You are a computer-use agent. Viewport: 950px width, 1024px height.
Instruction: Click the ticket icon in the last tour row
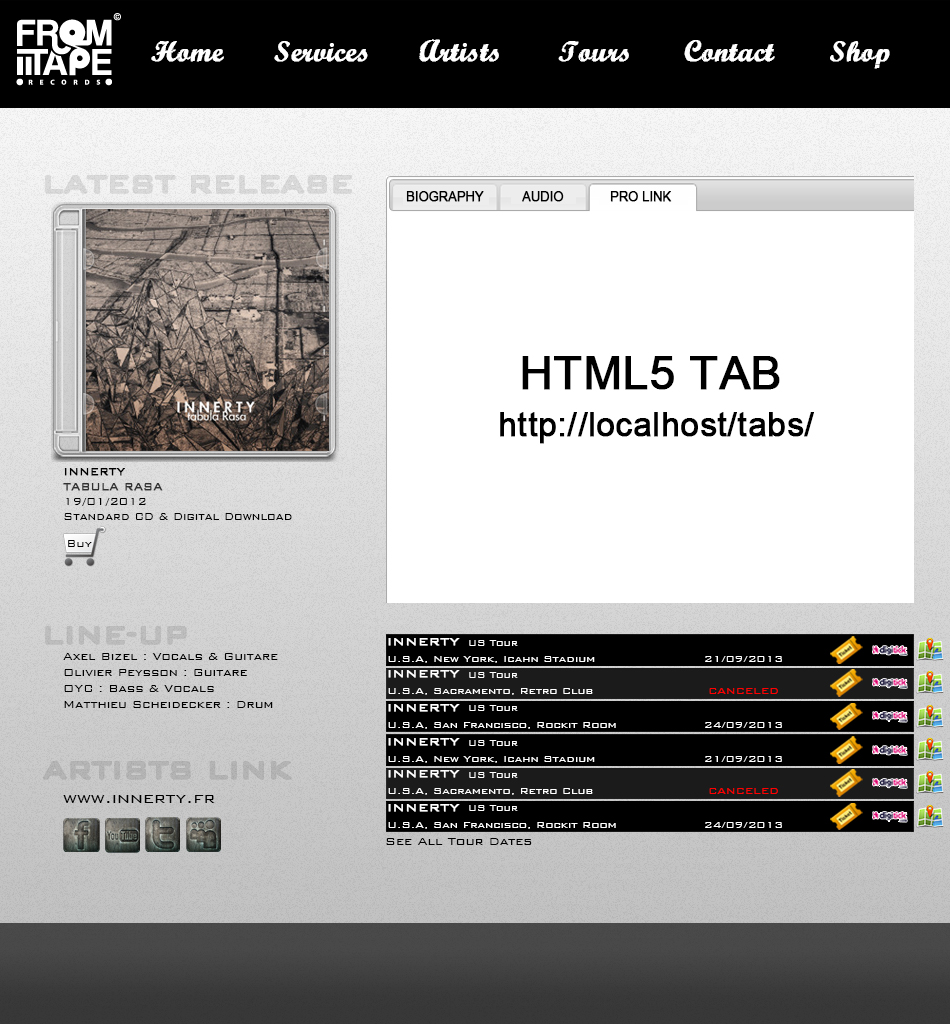(x=846, y=816)
